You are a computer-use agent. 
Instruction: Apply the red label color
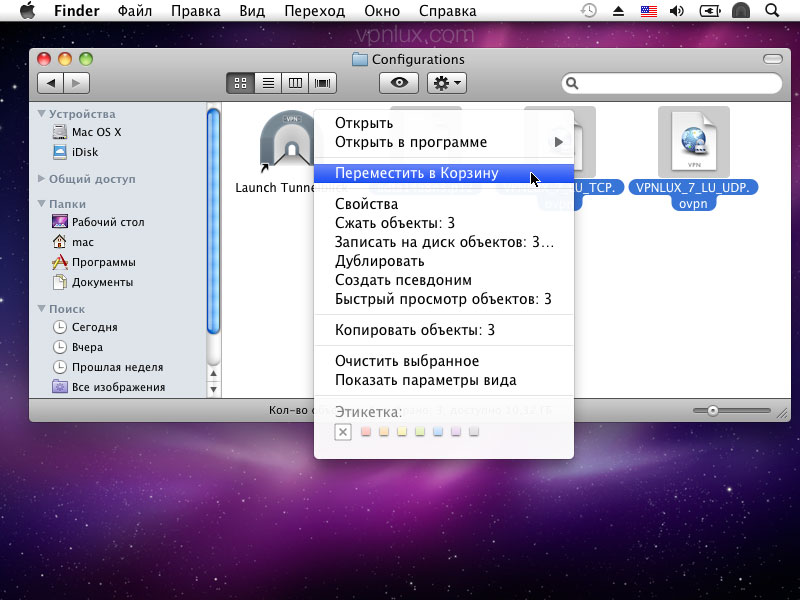pos(366,432)
